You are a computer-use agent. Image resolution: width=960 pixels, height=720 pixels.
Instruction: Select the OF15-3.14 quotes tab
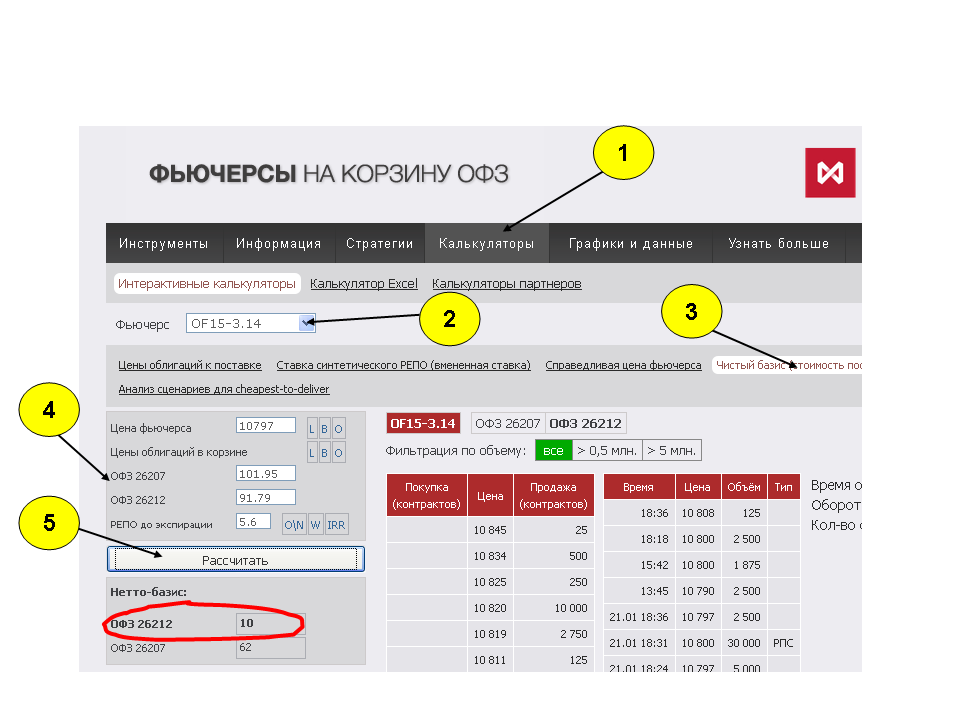pos(423,424)
